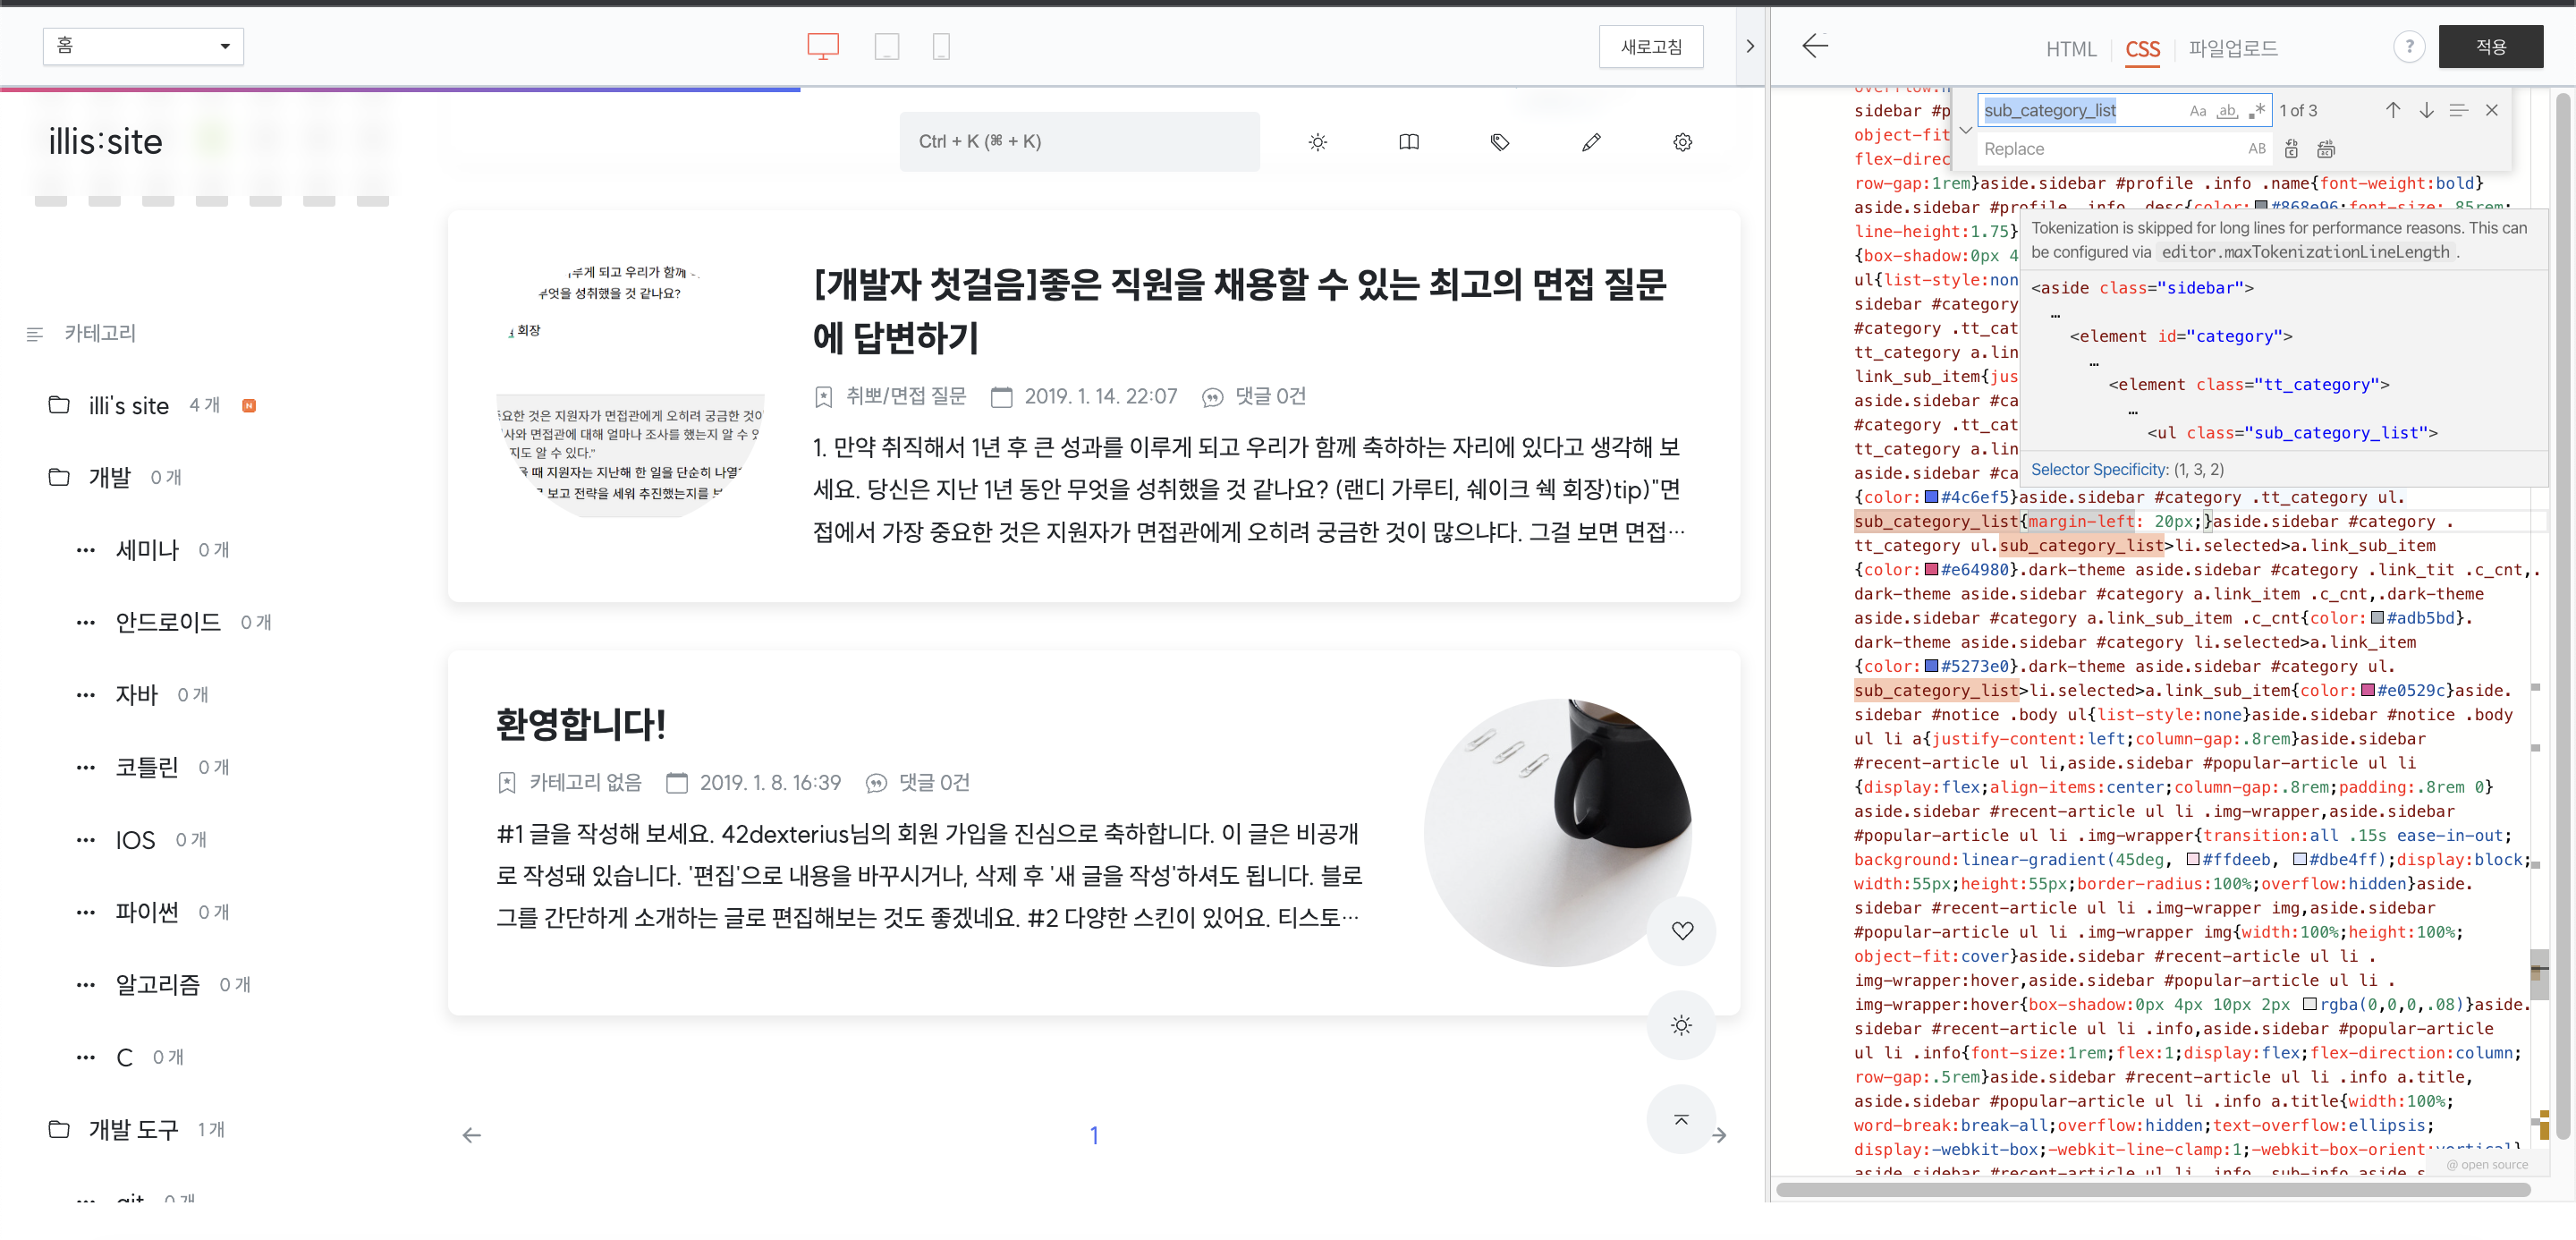Image resolution: width=2576 pixels, height=1240 pixels.
Task: Click the 적용 apply button
Action: (x=2489, y=47)
